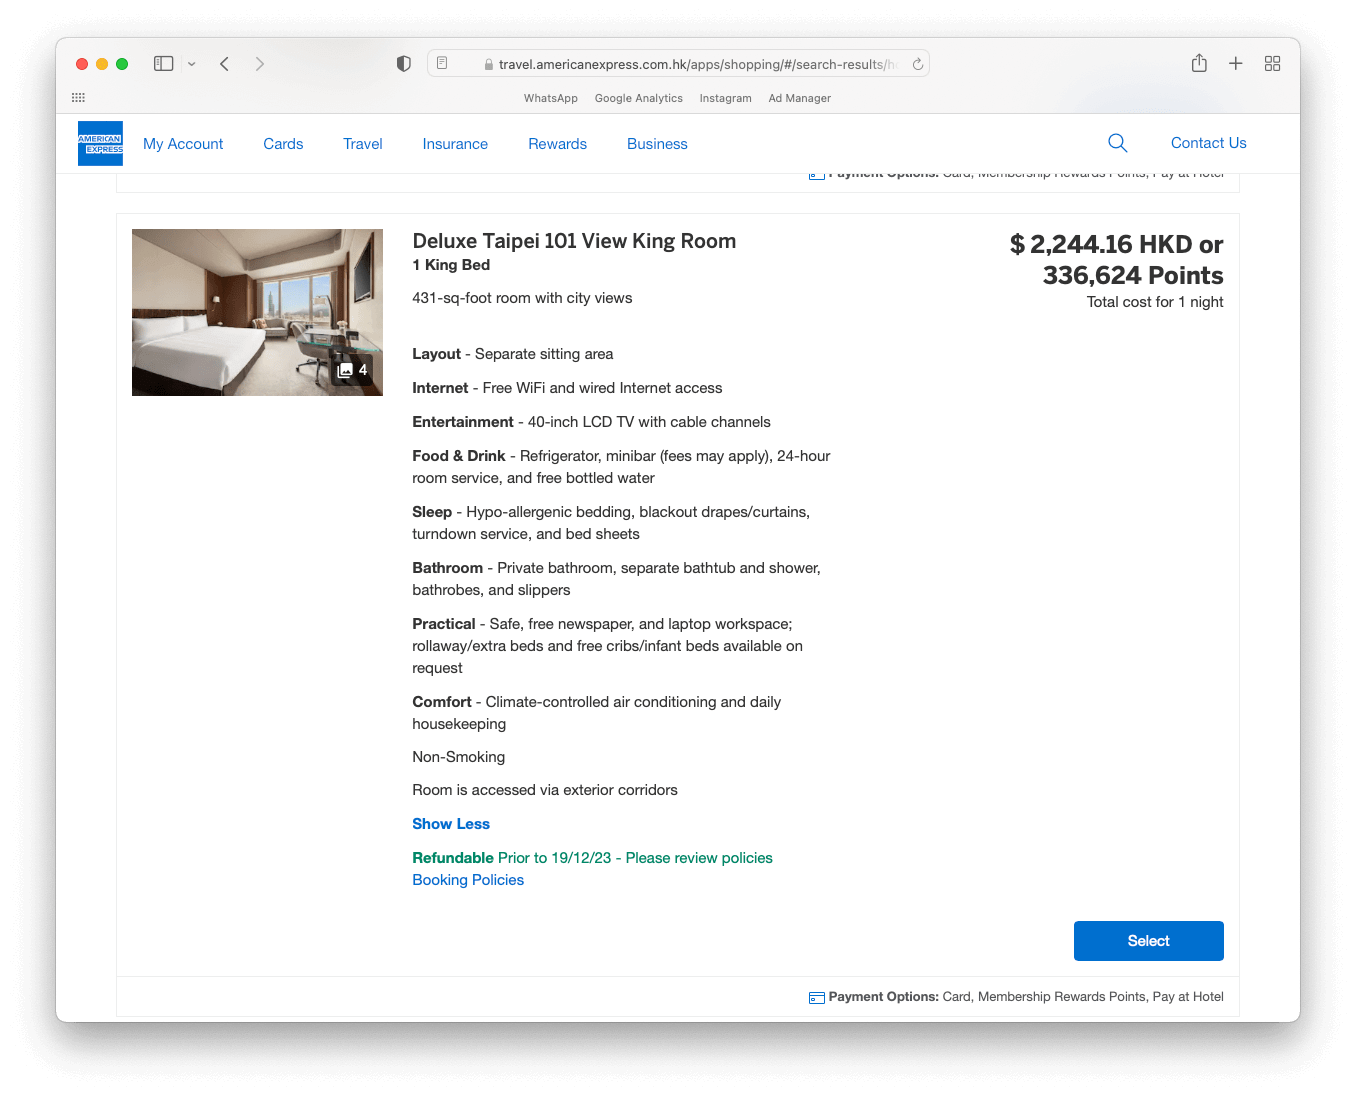Show the tab overview grid icon

pos(1272,64)
